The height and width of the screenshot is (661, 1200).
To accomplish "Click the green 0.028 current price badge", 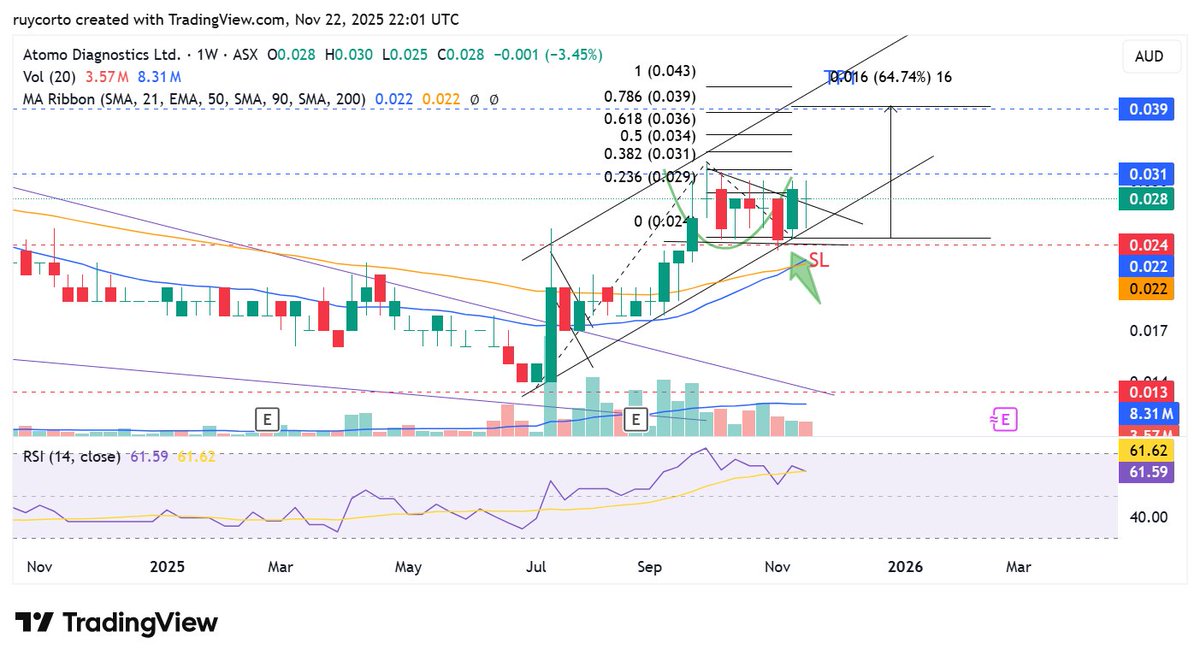I will [1147, 199].
